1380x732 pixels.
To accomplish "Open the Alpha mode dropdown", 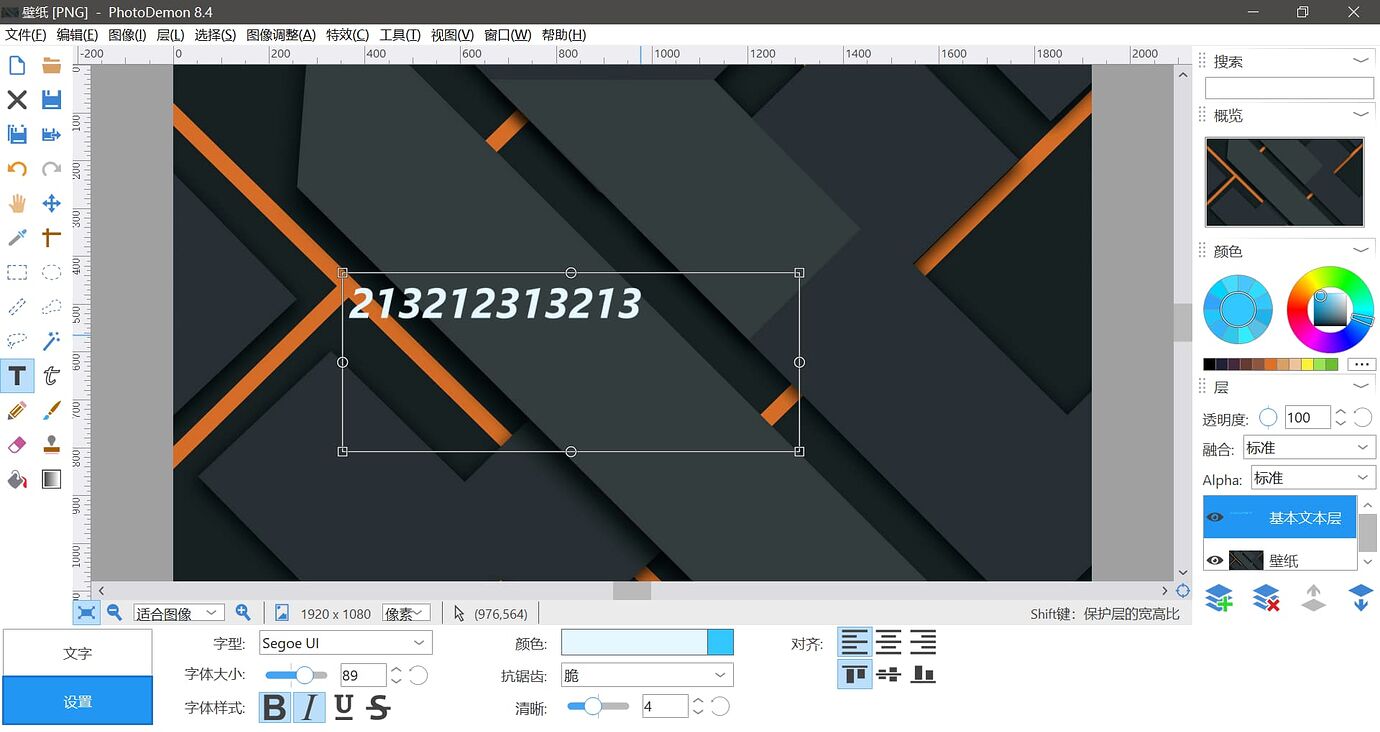I will pos(1313,478).
